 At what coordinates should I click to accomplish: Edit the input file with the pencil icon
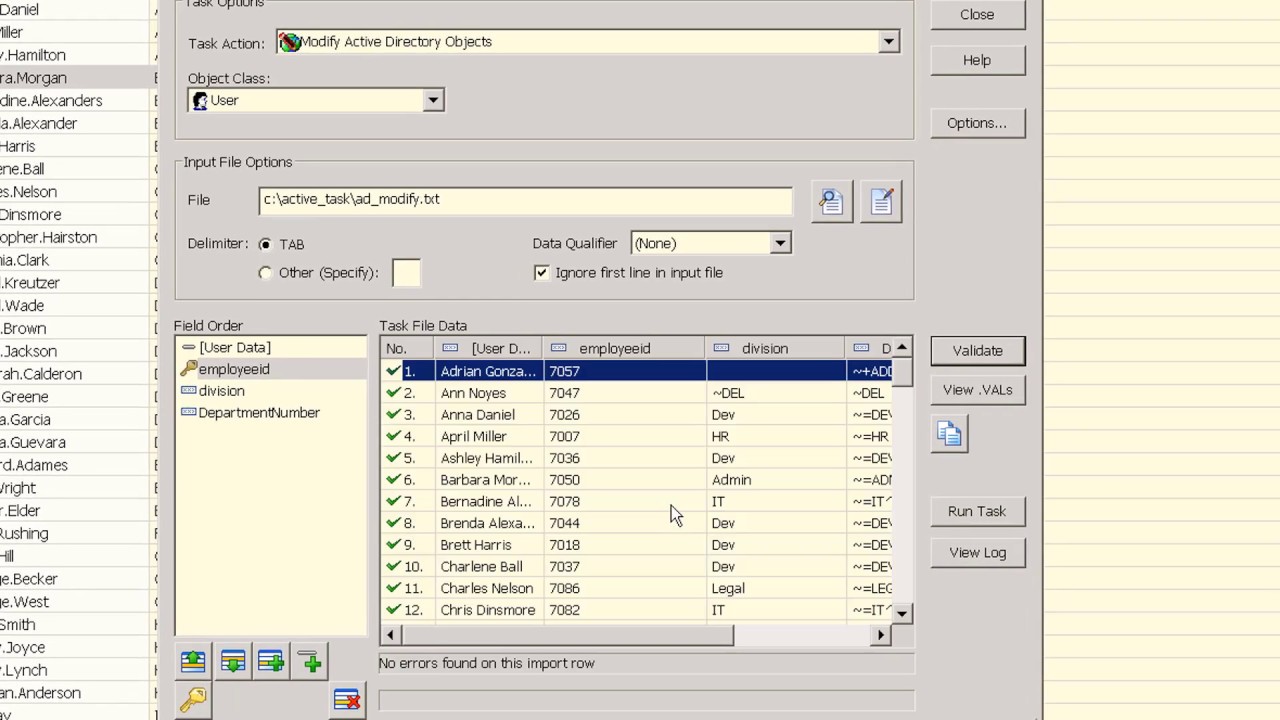coord(881,201)
